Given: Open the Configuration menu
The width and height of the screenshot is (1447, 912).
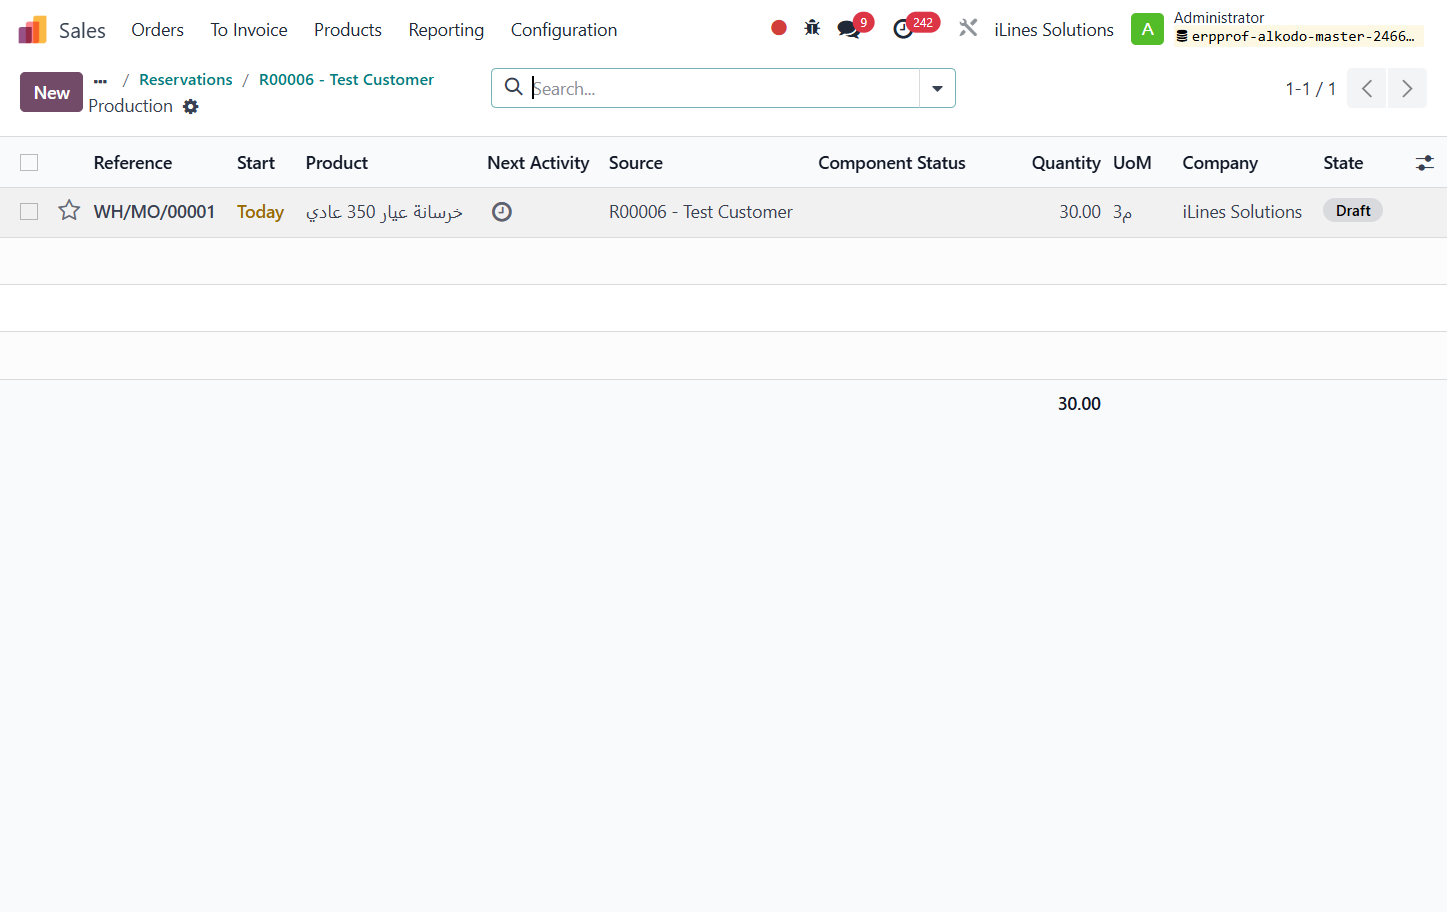Looking at the screenshot, I should point(564,30).
